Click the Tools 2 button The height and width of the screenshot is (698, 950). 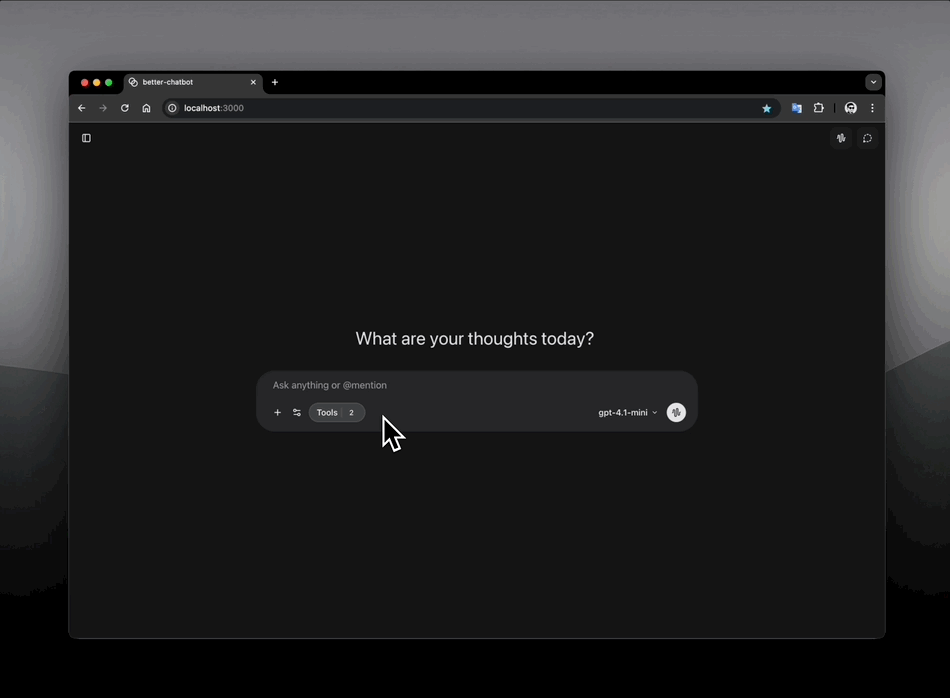tap(336, 413)
